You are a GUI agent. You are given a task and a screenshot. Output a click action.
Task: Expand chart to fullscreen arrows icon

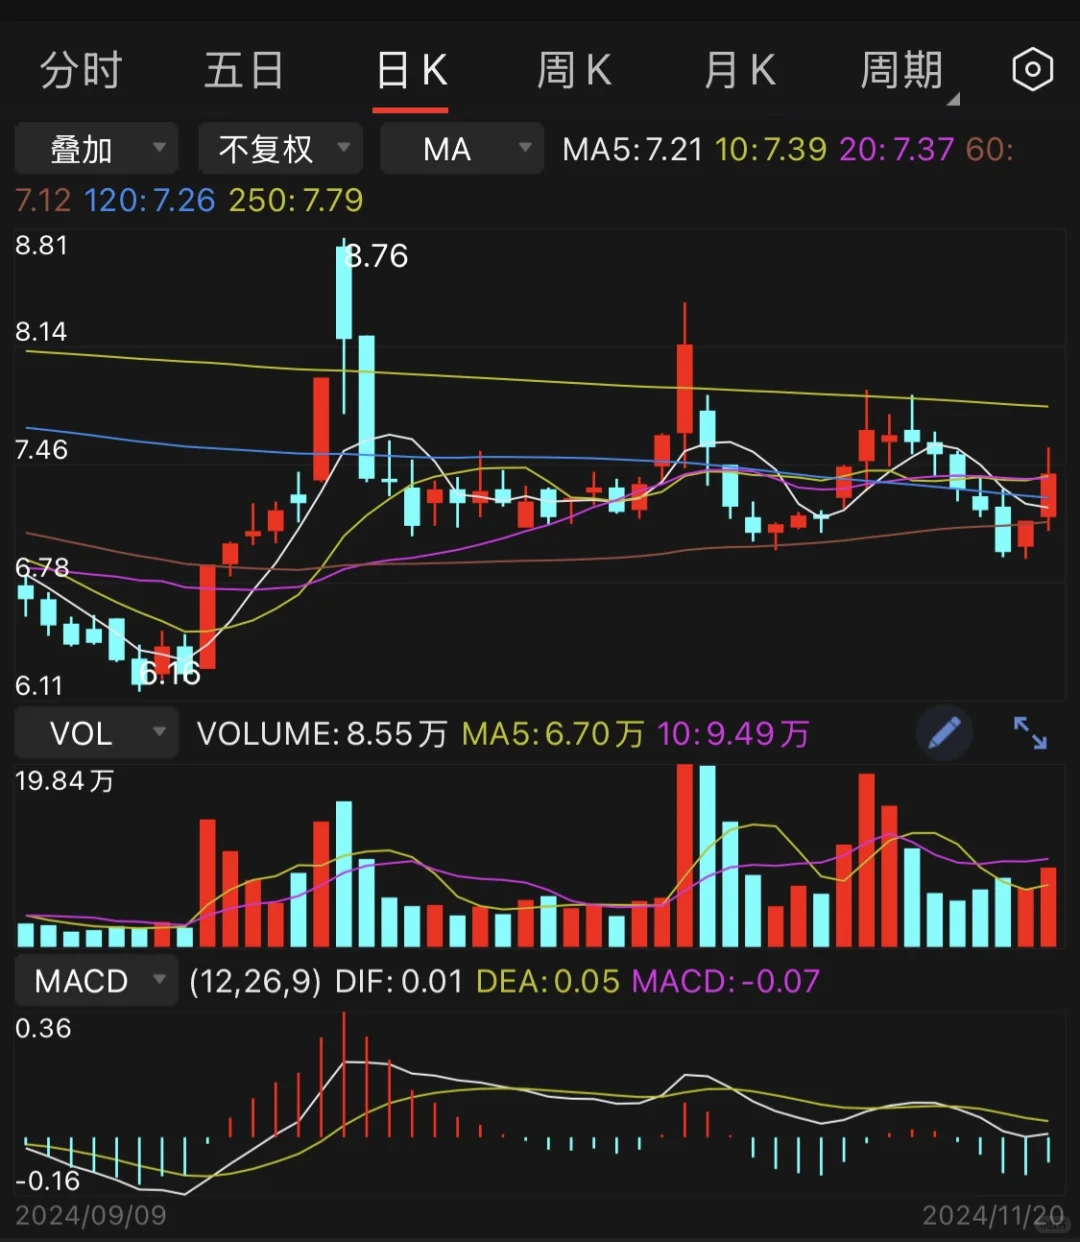(x=1030, y=733)
